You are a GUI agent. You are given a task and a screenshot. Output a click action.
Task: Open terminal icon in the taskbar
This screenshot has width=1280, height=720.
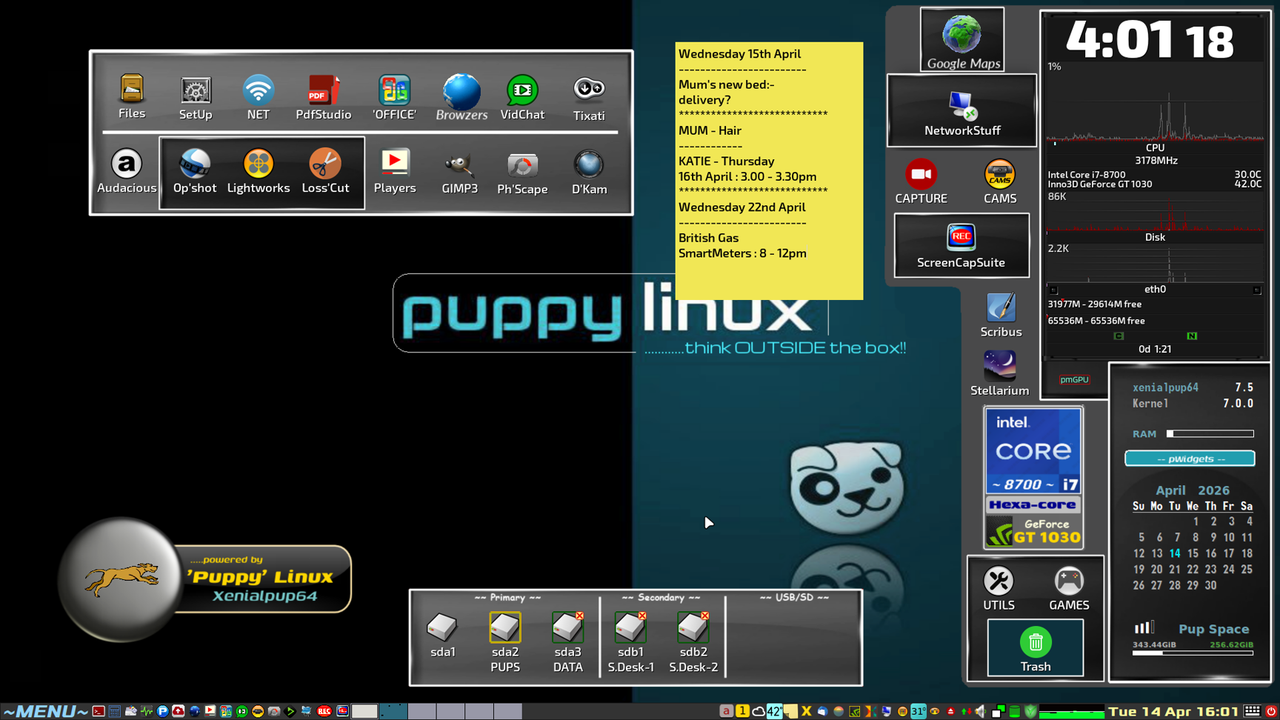(98, 711)
